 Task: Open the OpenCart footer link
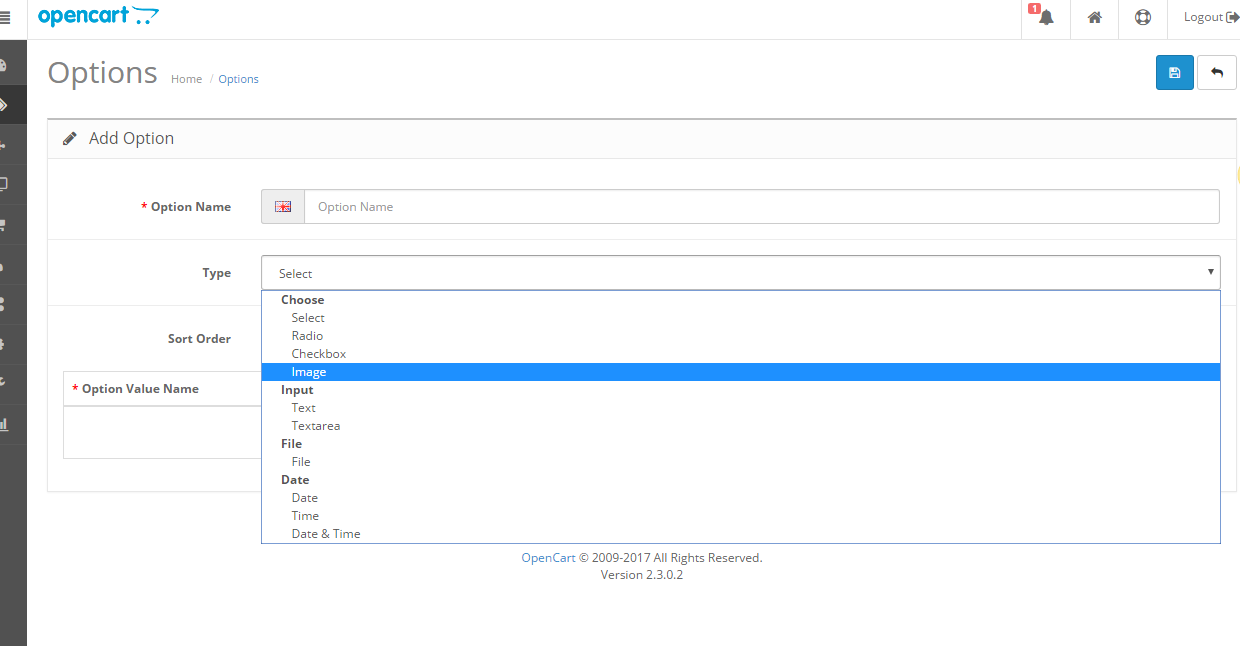[548, 558]
